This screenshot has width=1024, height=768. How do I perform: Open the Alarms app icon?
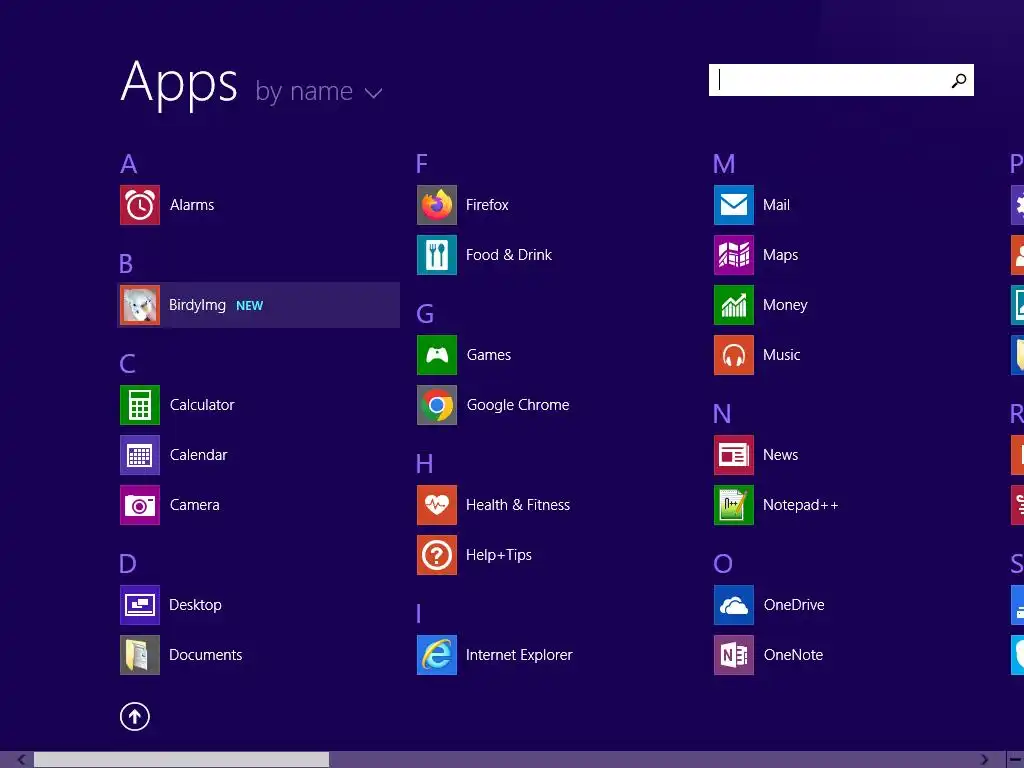(x=140, y=205)
